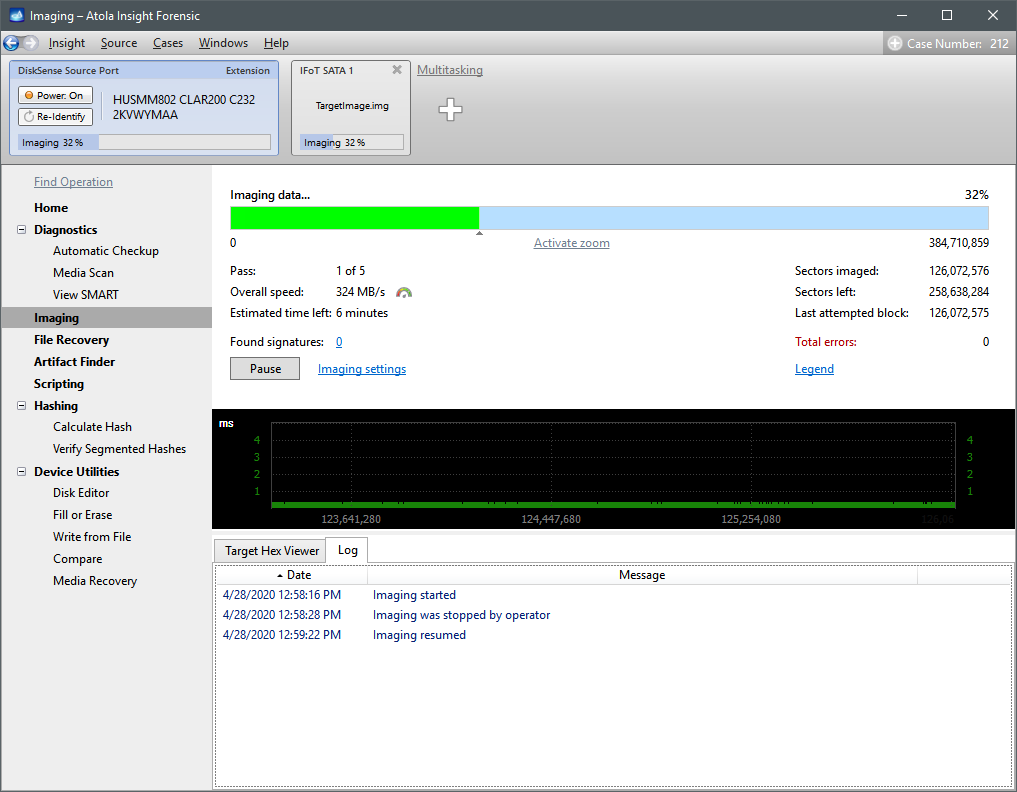Close the IFoT SATA 1 target tab
This screenshot has width=1017, height=792.
(x=397, y=69)
